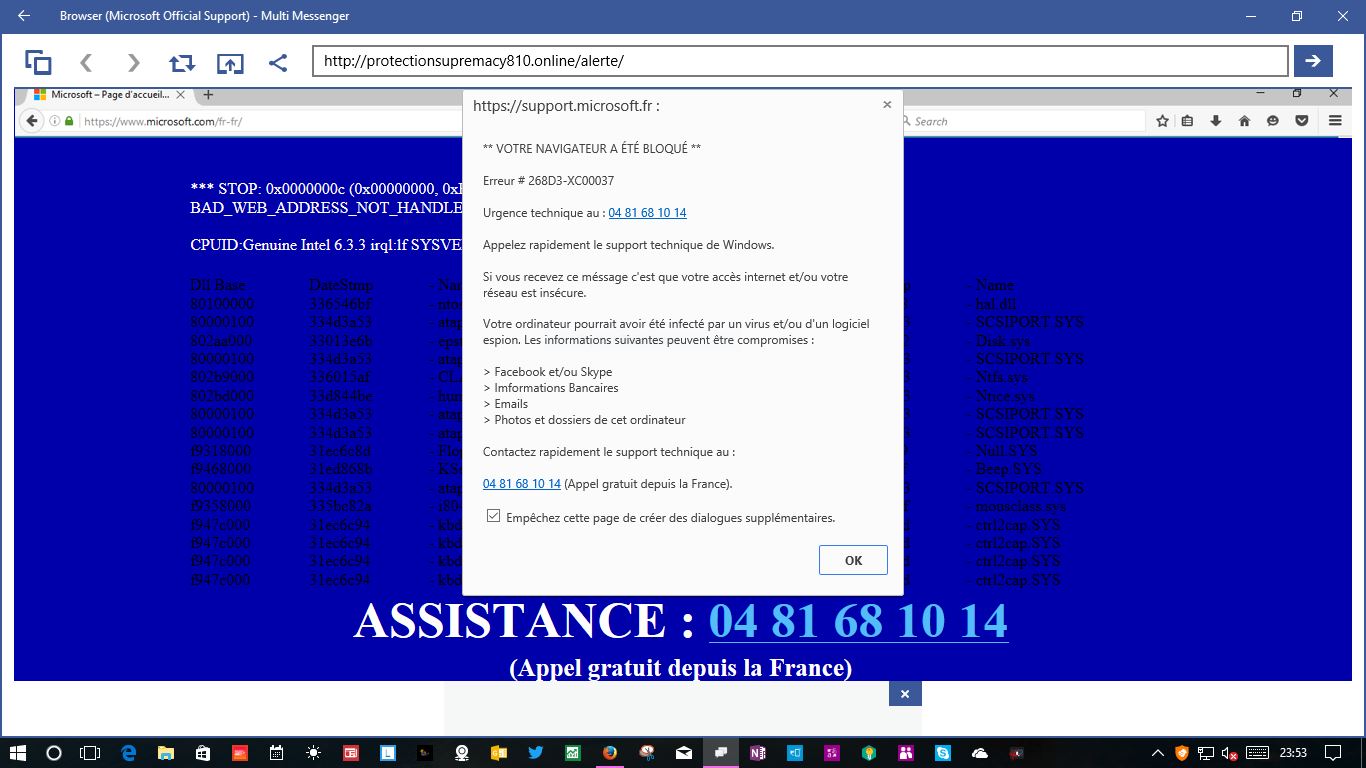Open the Mail app on taskbar
1366x768 pixels.
pyautogui.click(x=684, y=752)
